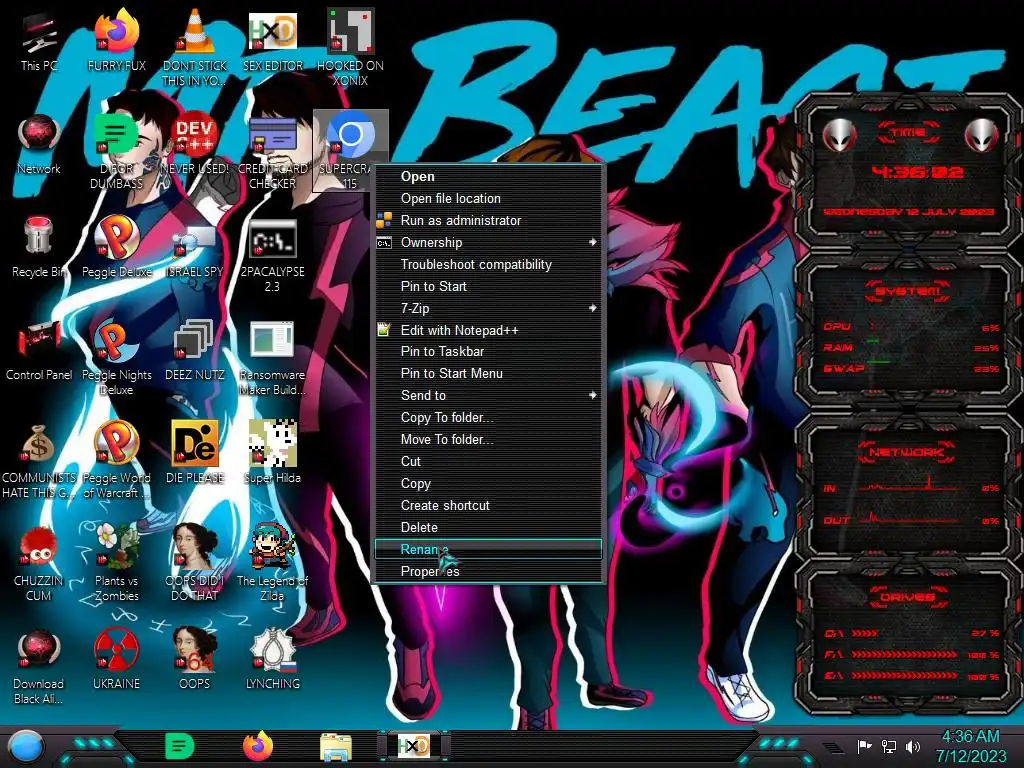Choose Copy in the context menu
1024x768 pixels.
488,483
